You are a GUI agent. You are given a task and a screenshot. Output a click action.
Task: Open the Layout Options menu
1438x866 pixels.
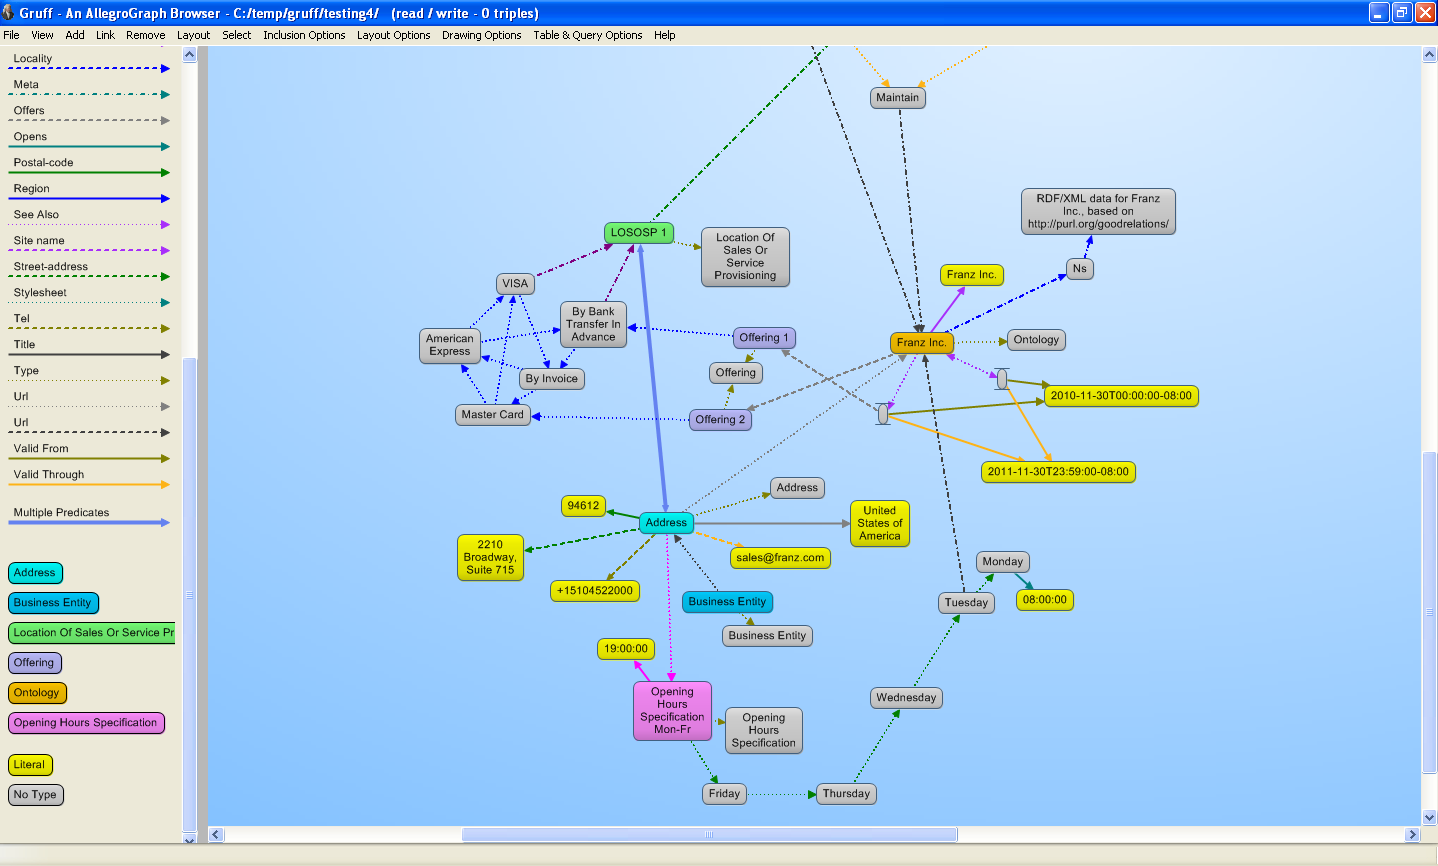tap(393, 35)
